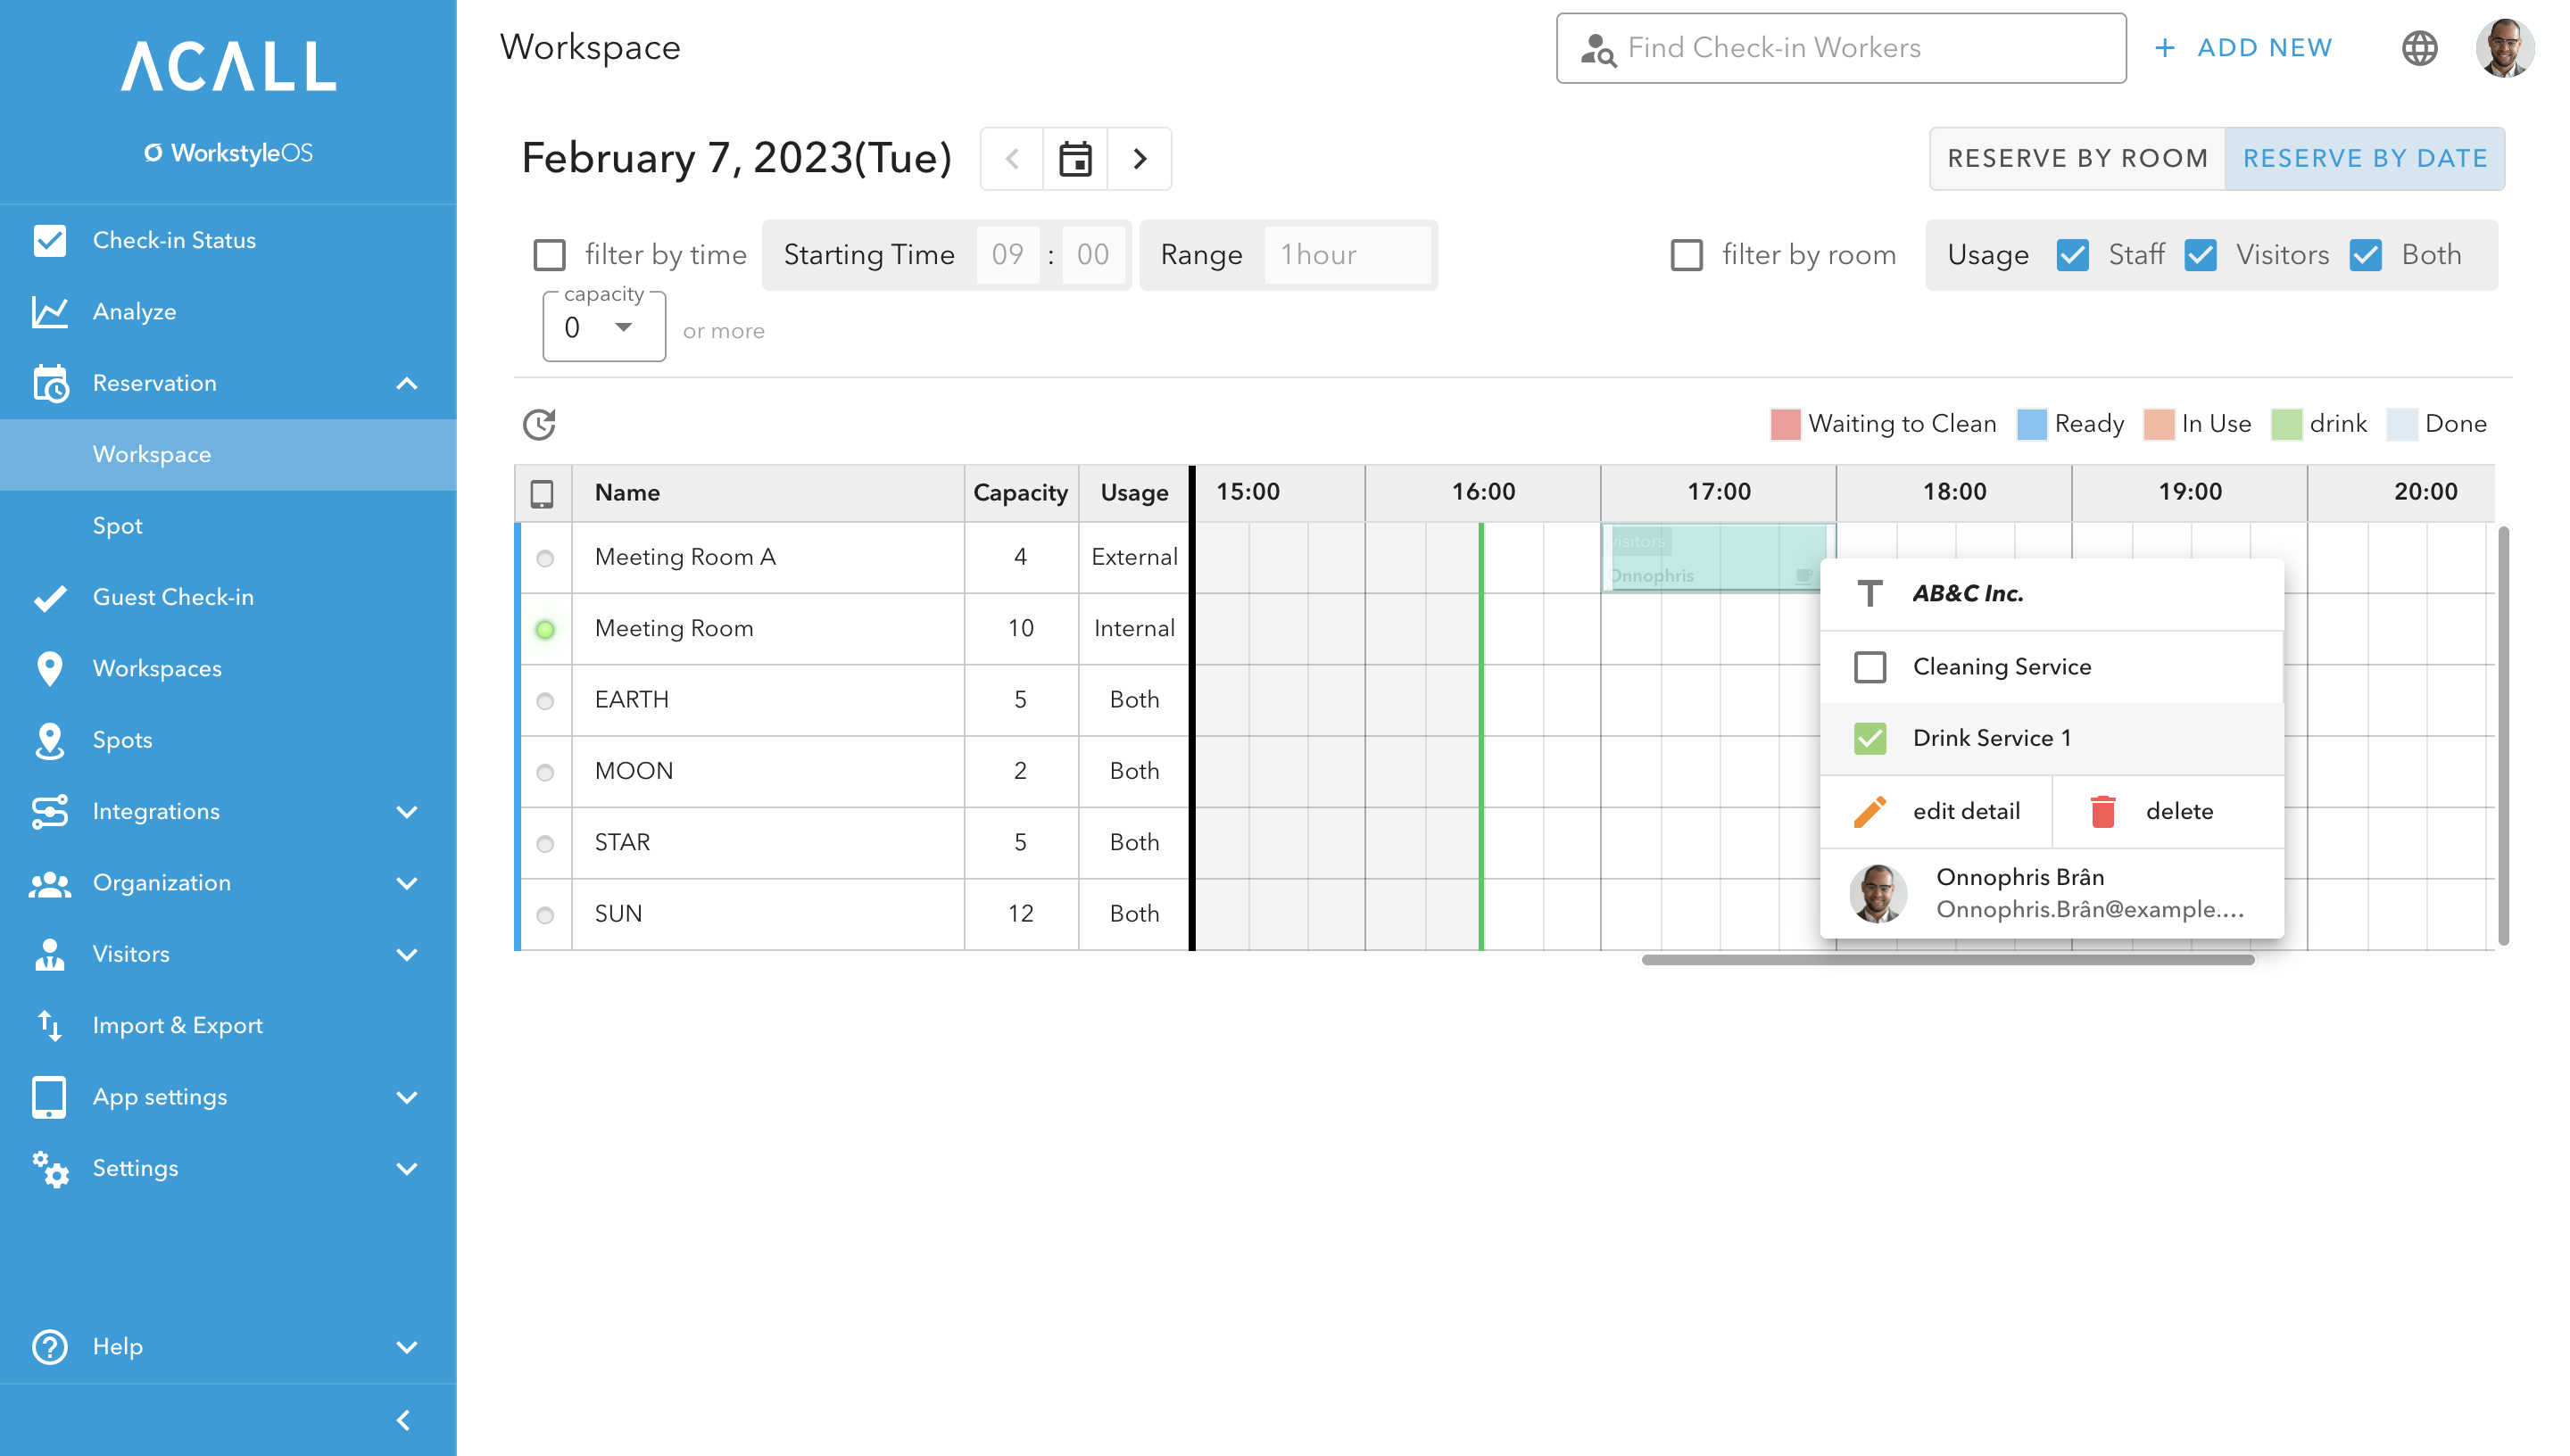Open the calendar date picker
2570x1456 pixels.
coord(1075,159)
